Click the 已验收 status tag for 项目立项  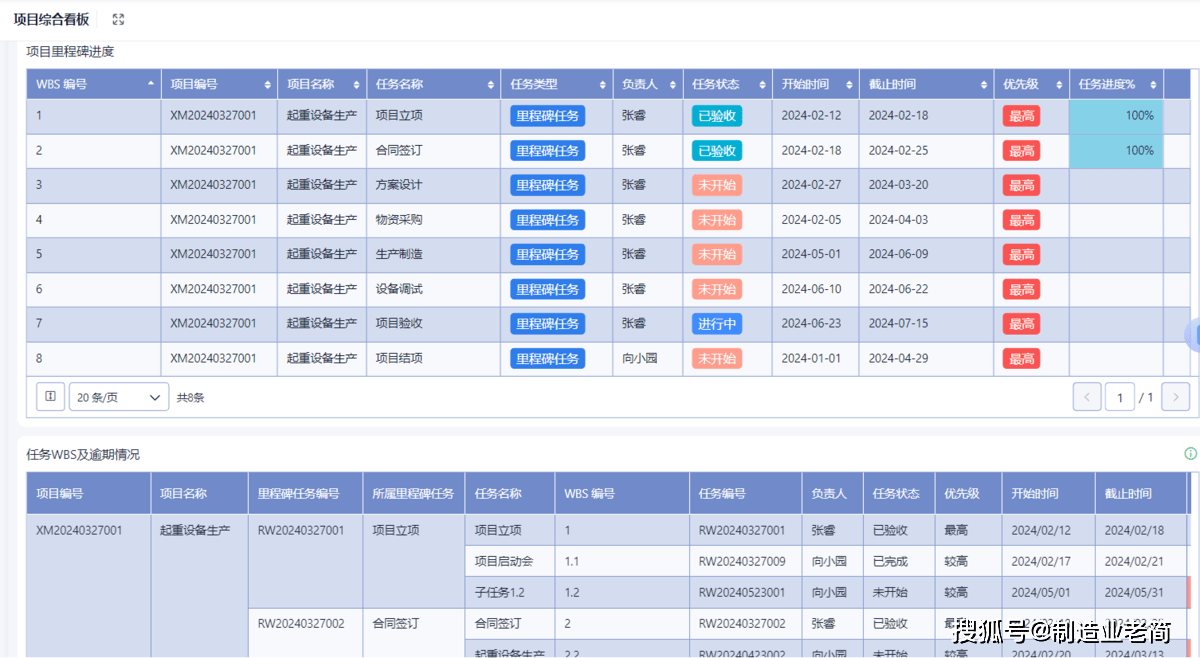(717, 116)
